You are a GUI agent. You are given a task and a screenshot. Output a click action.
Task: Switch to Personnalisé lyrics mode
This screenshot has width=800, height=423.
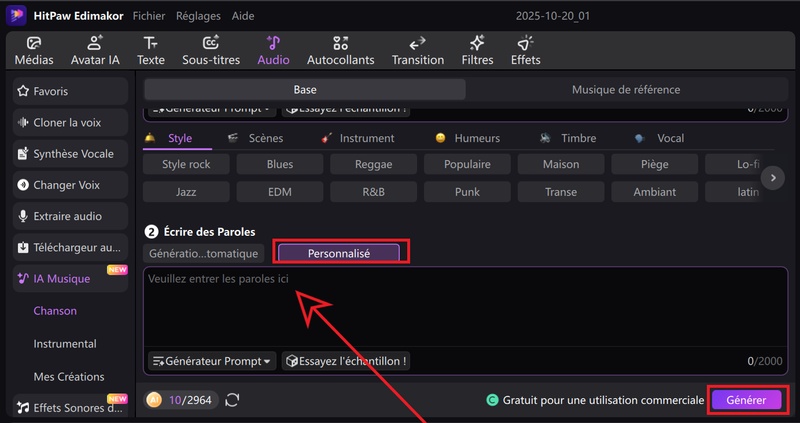pos(339,254)
